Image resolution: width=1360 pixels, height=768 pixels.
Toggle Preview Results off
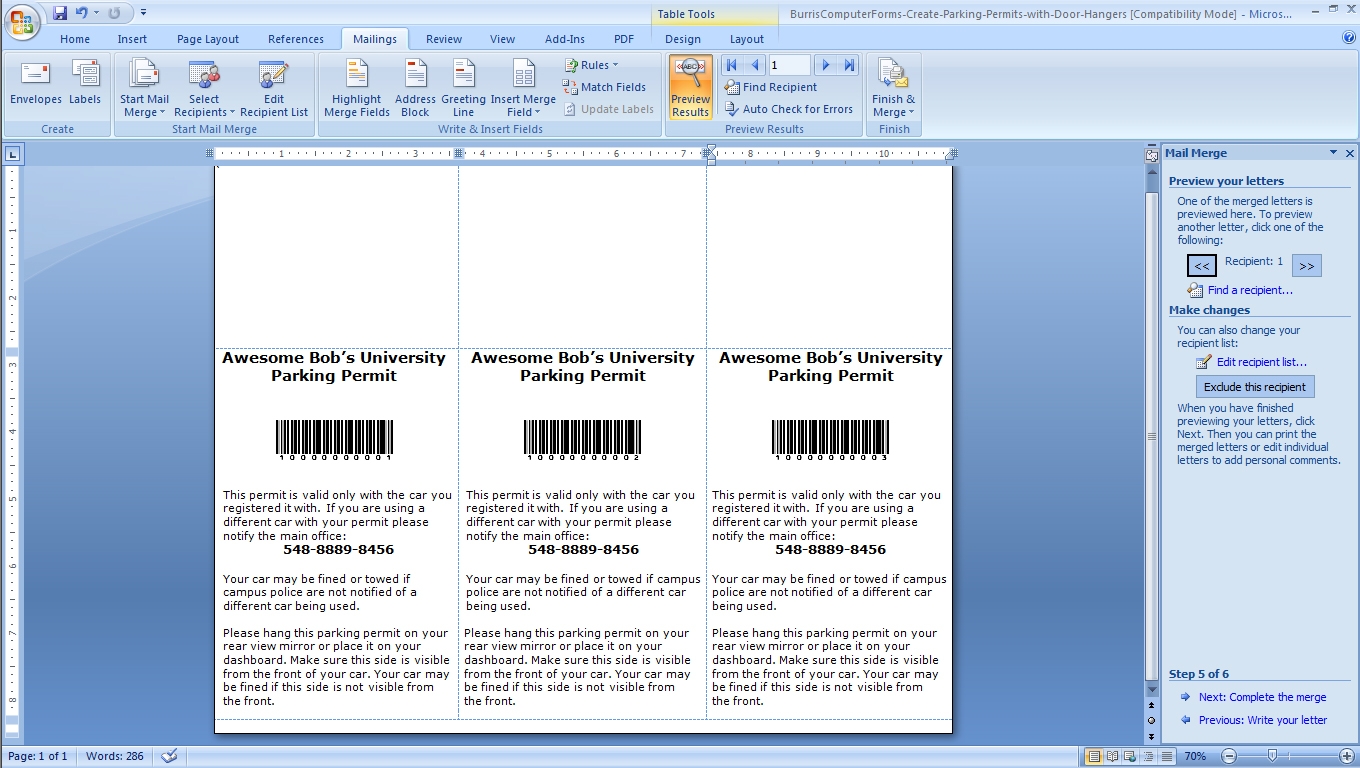[690, 88]
